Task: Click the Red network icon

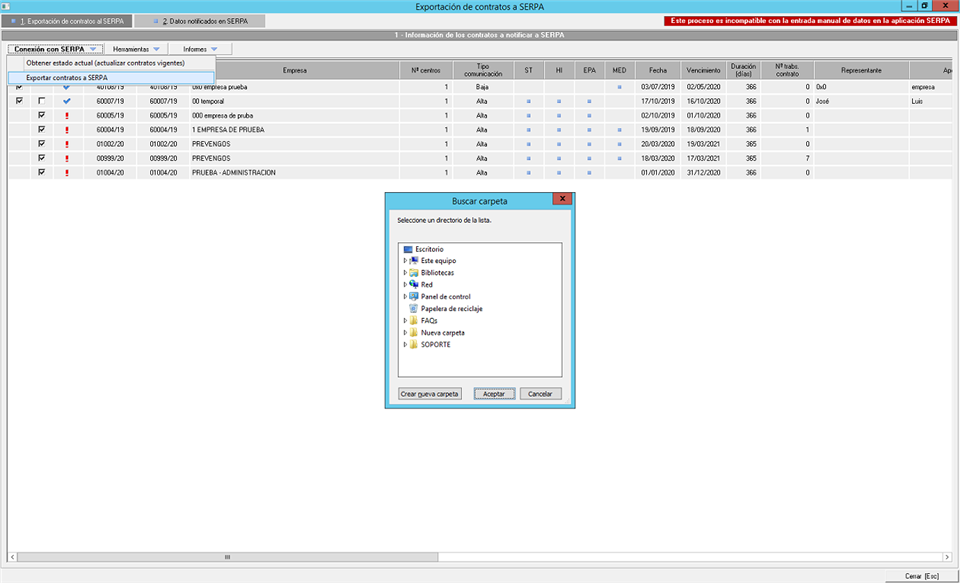Action: tap(414, 285)
